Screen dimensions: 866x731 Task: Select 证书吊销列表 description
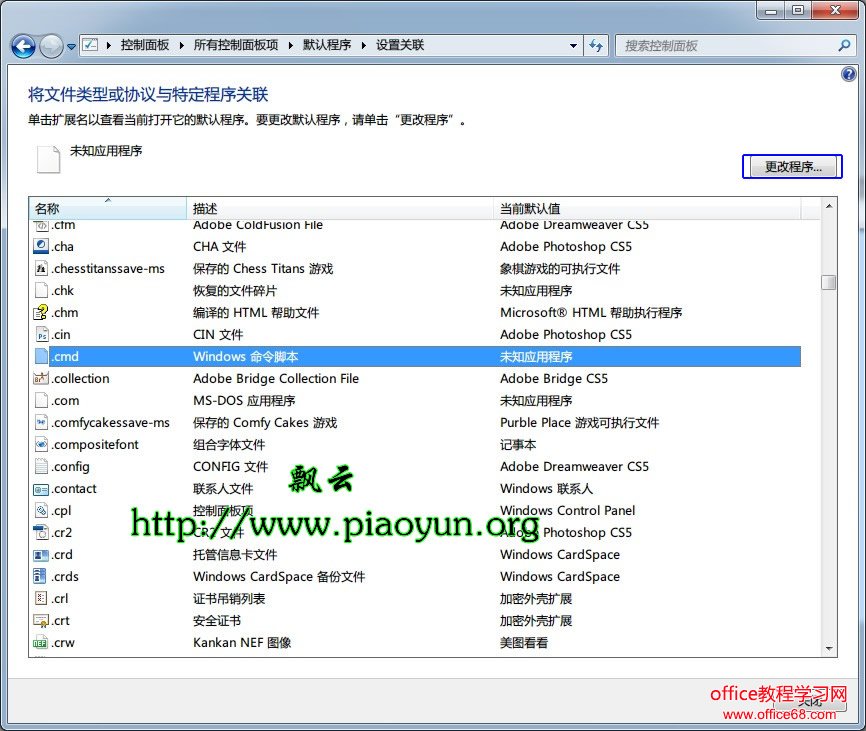point(229,598)
